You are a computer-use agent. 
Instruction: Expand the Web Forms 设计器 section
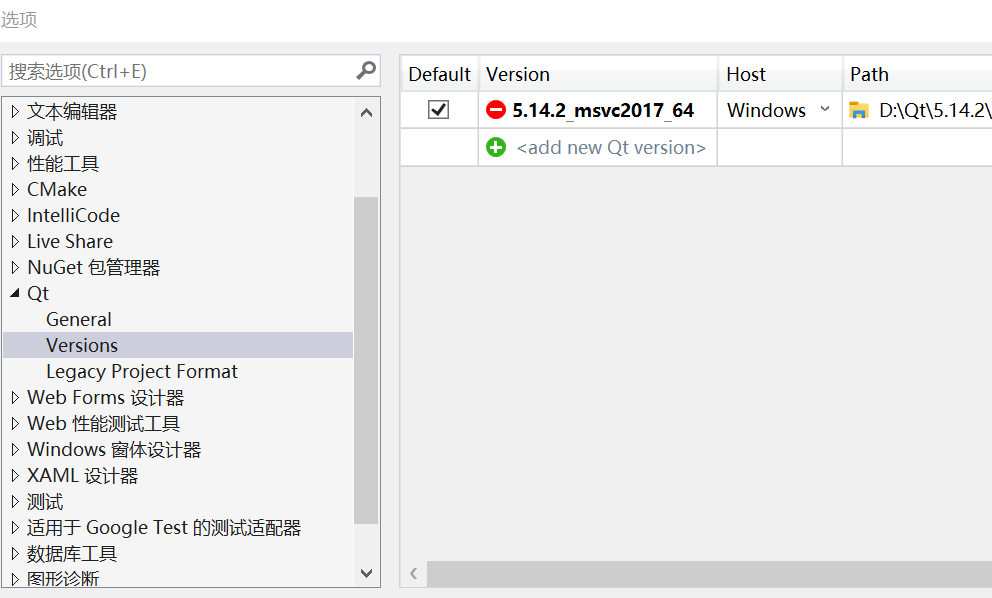click(x=15, y=397)
